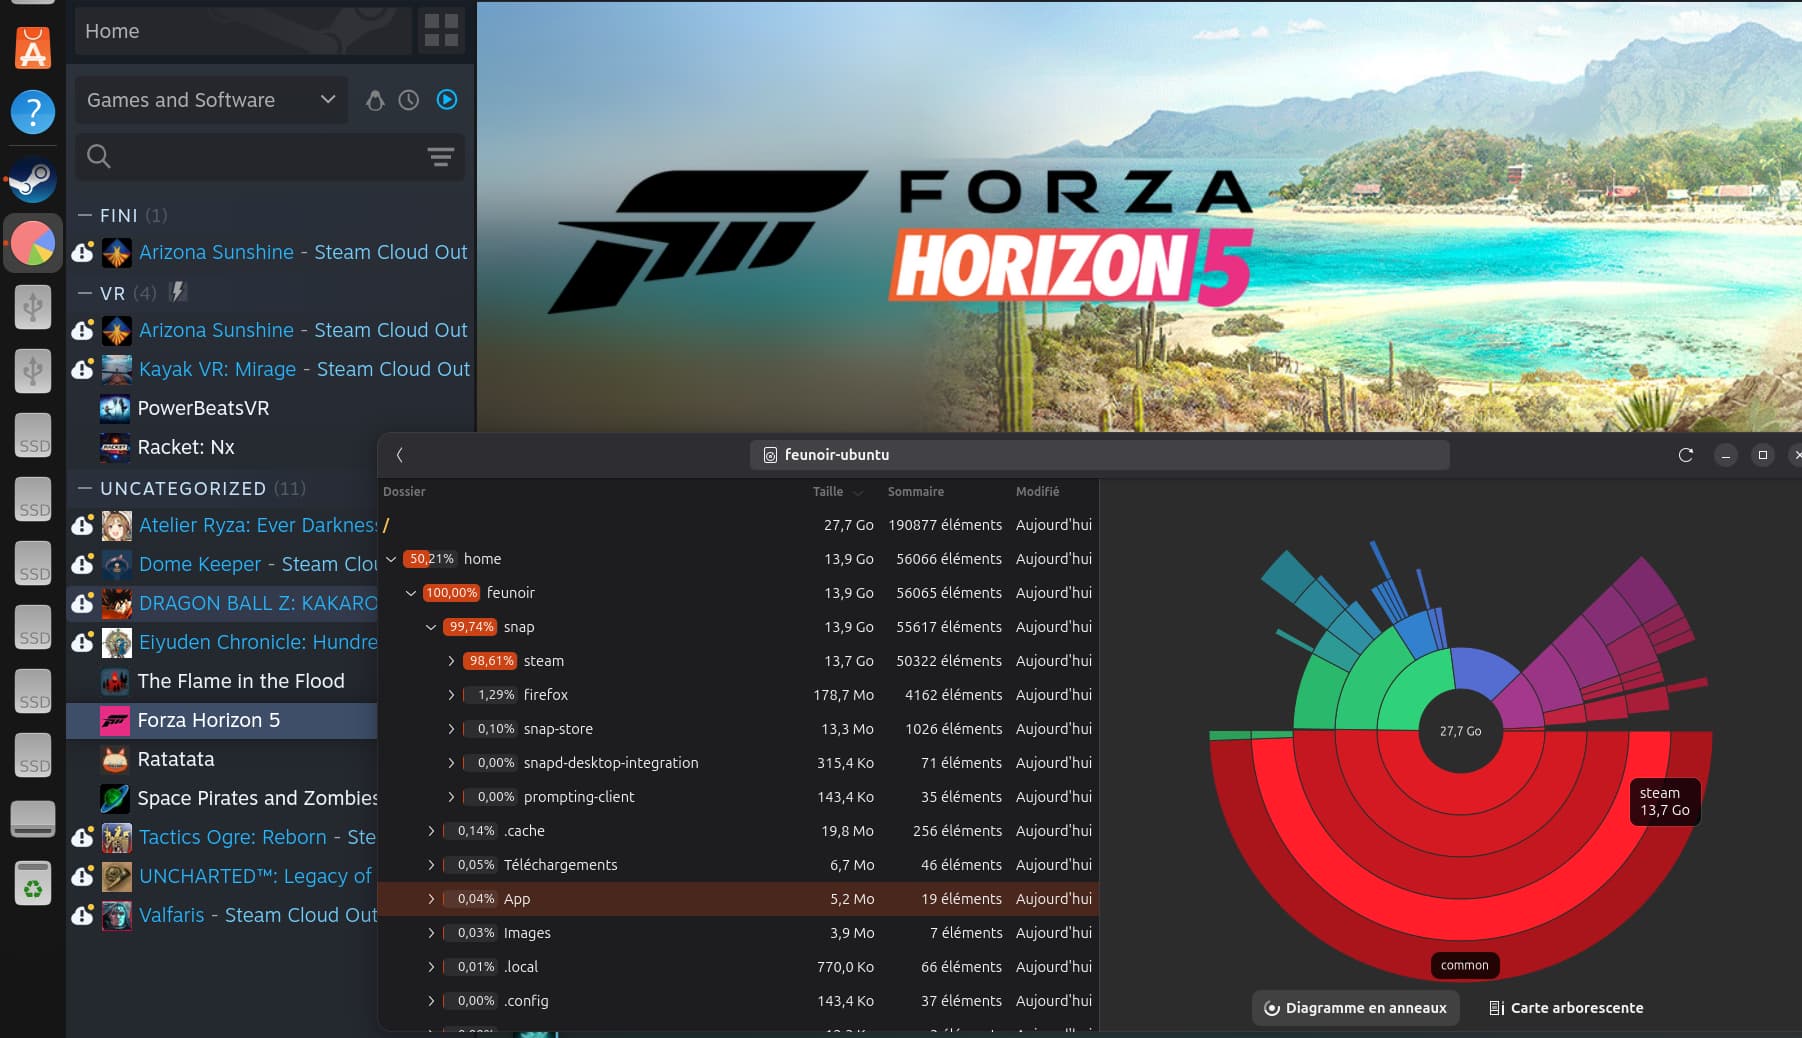Click the rescan refresh icon in title bar
The width and height of the screenshot is (1802, 1038).
(x=1685, y=455)
